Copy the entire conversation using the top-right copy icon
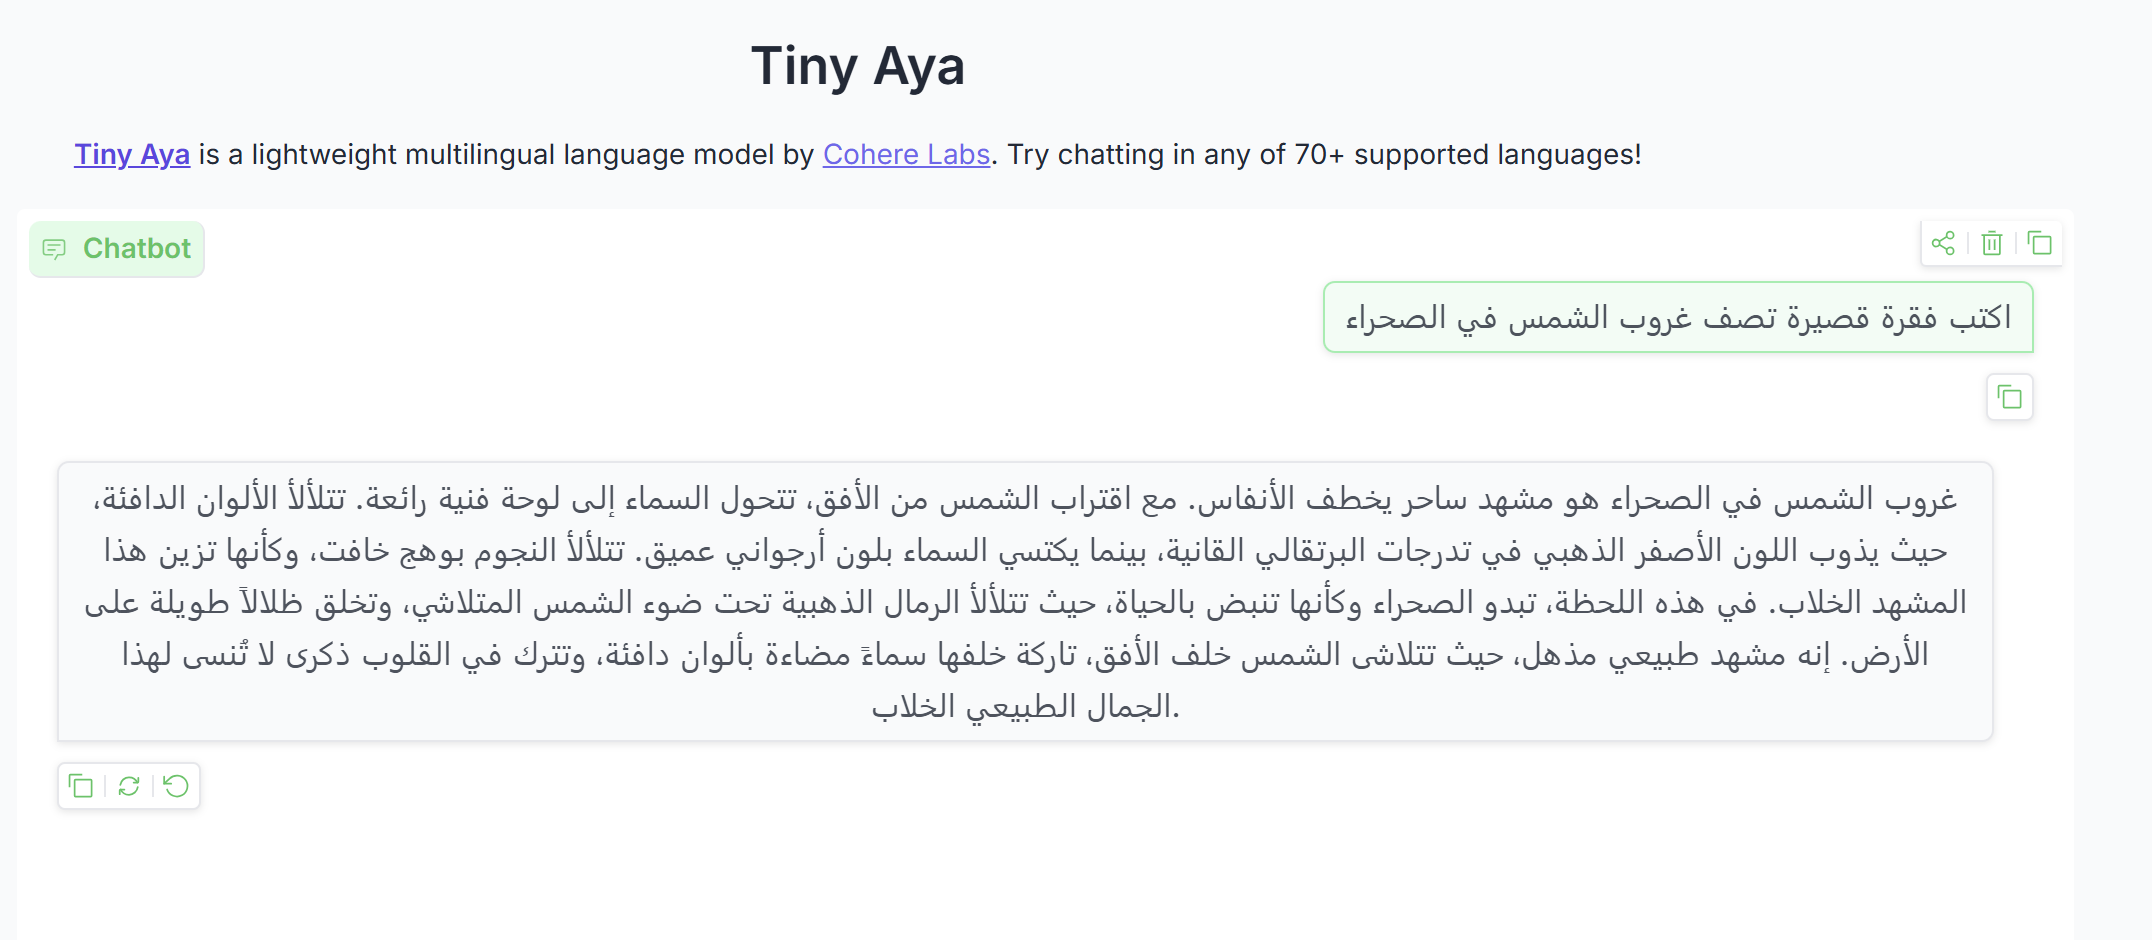 click(x=2040, y=244)
